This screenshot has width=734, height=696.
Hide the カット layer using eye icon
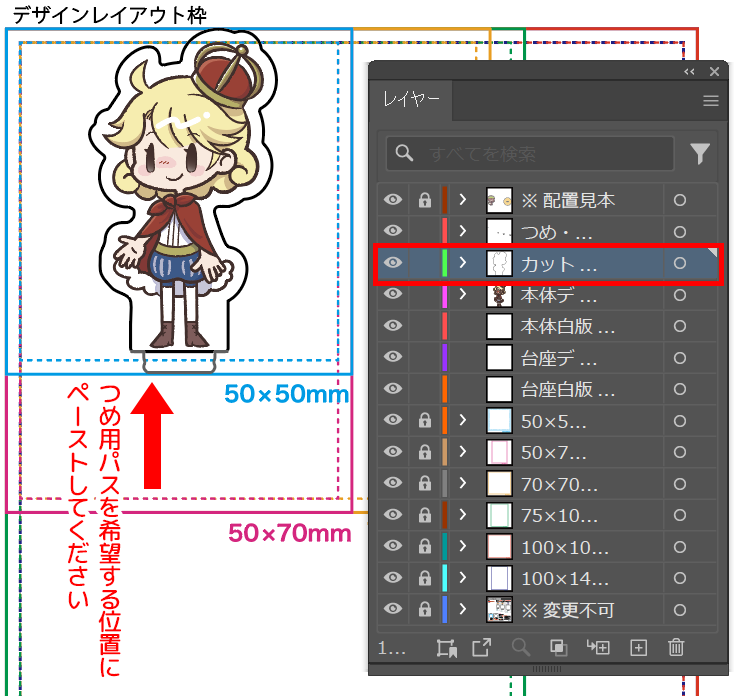(x=393, y=263)
